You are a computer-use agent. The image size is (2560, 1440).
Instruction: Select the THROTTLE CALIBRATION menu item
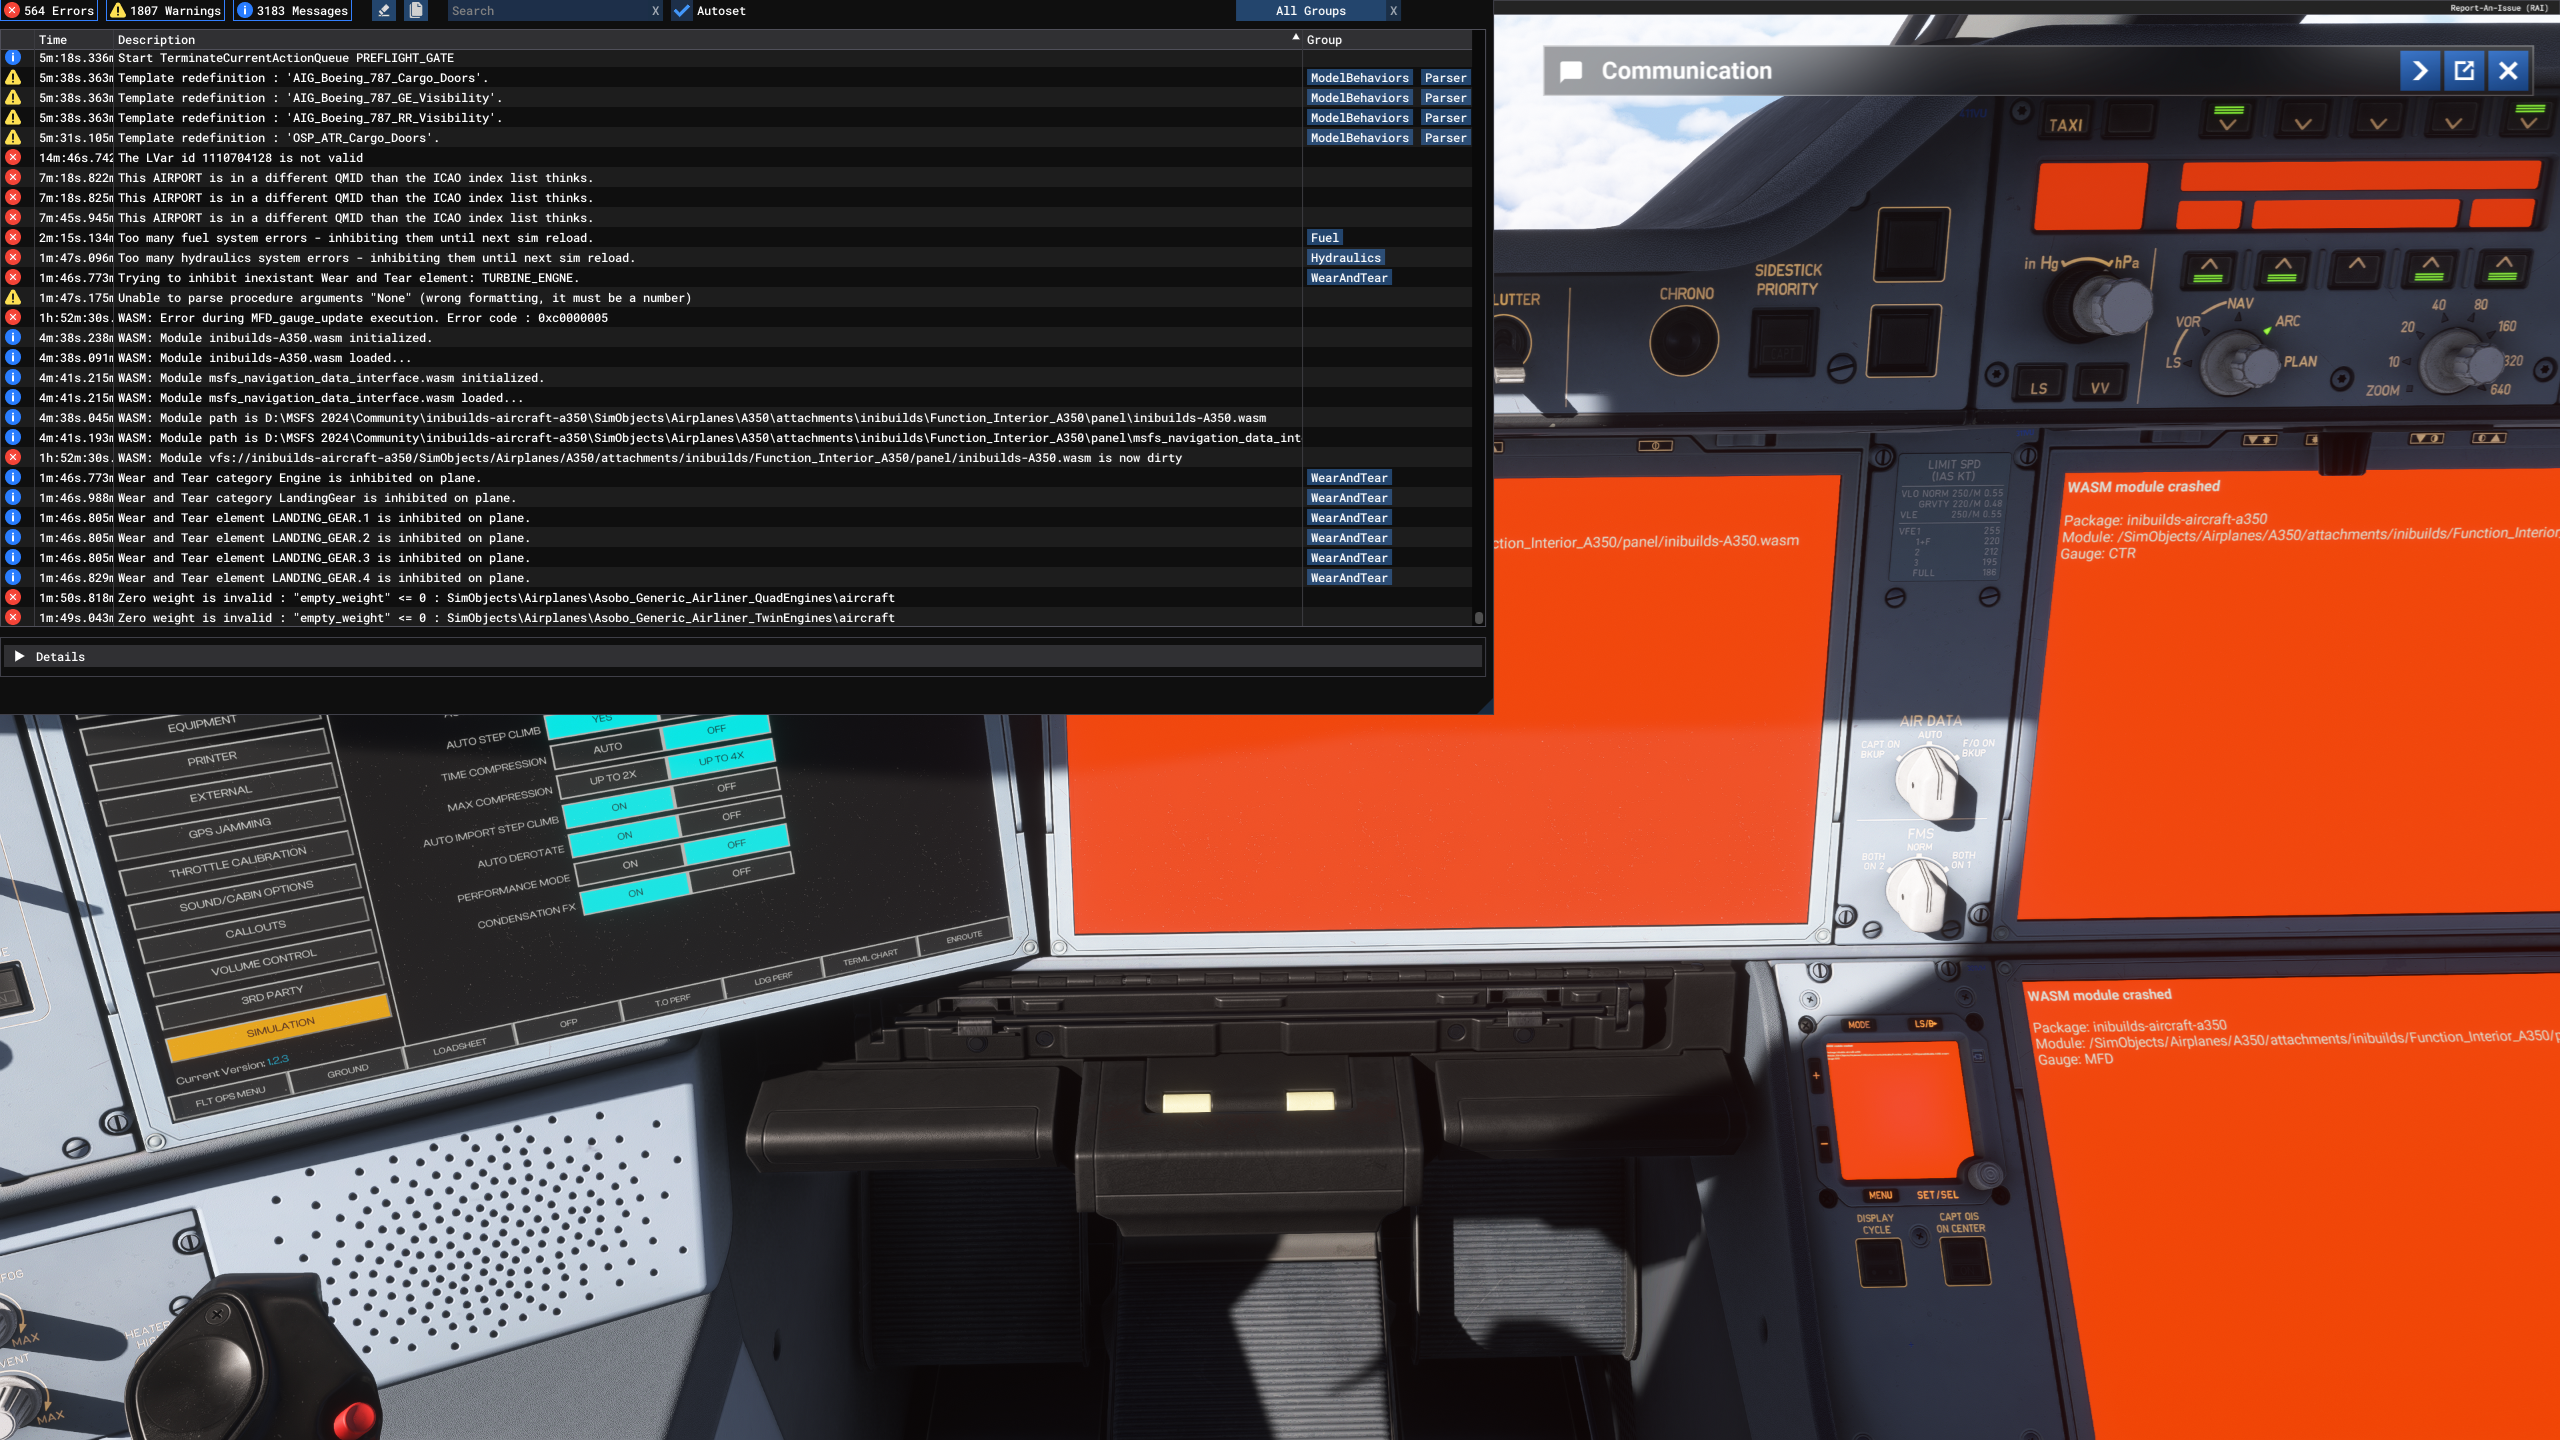[237, 862]
